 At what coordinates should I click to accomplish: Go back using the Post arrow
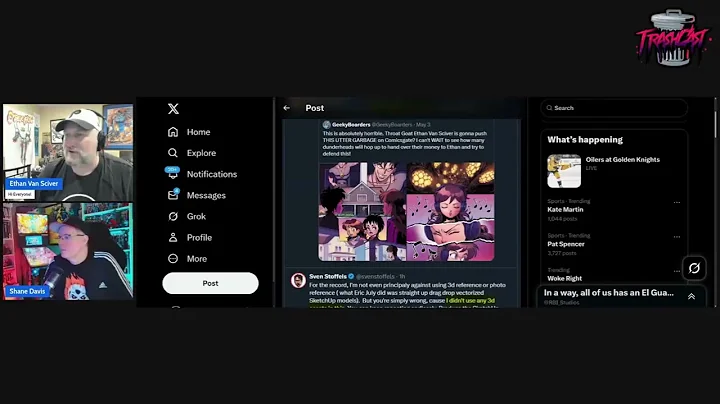287,108
